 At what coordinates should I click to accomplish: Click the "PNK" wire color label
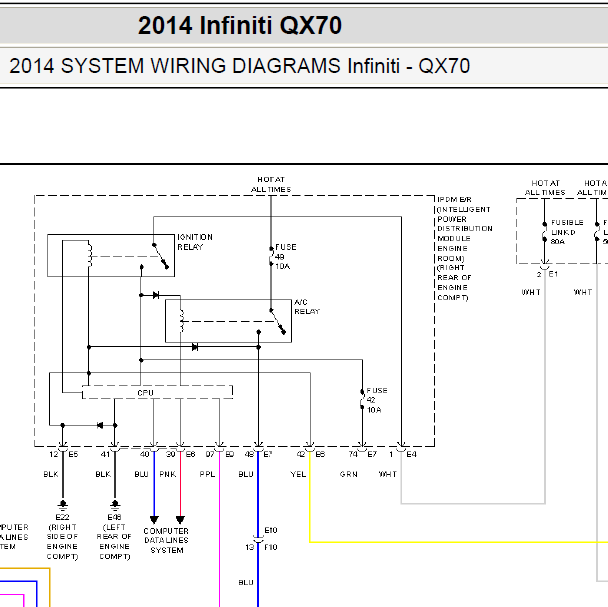pyautogui.click(x=168, y=474)
